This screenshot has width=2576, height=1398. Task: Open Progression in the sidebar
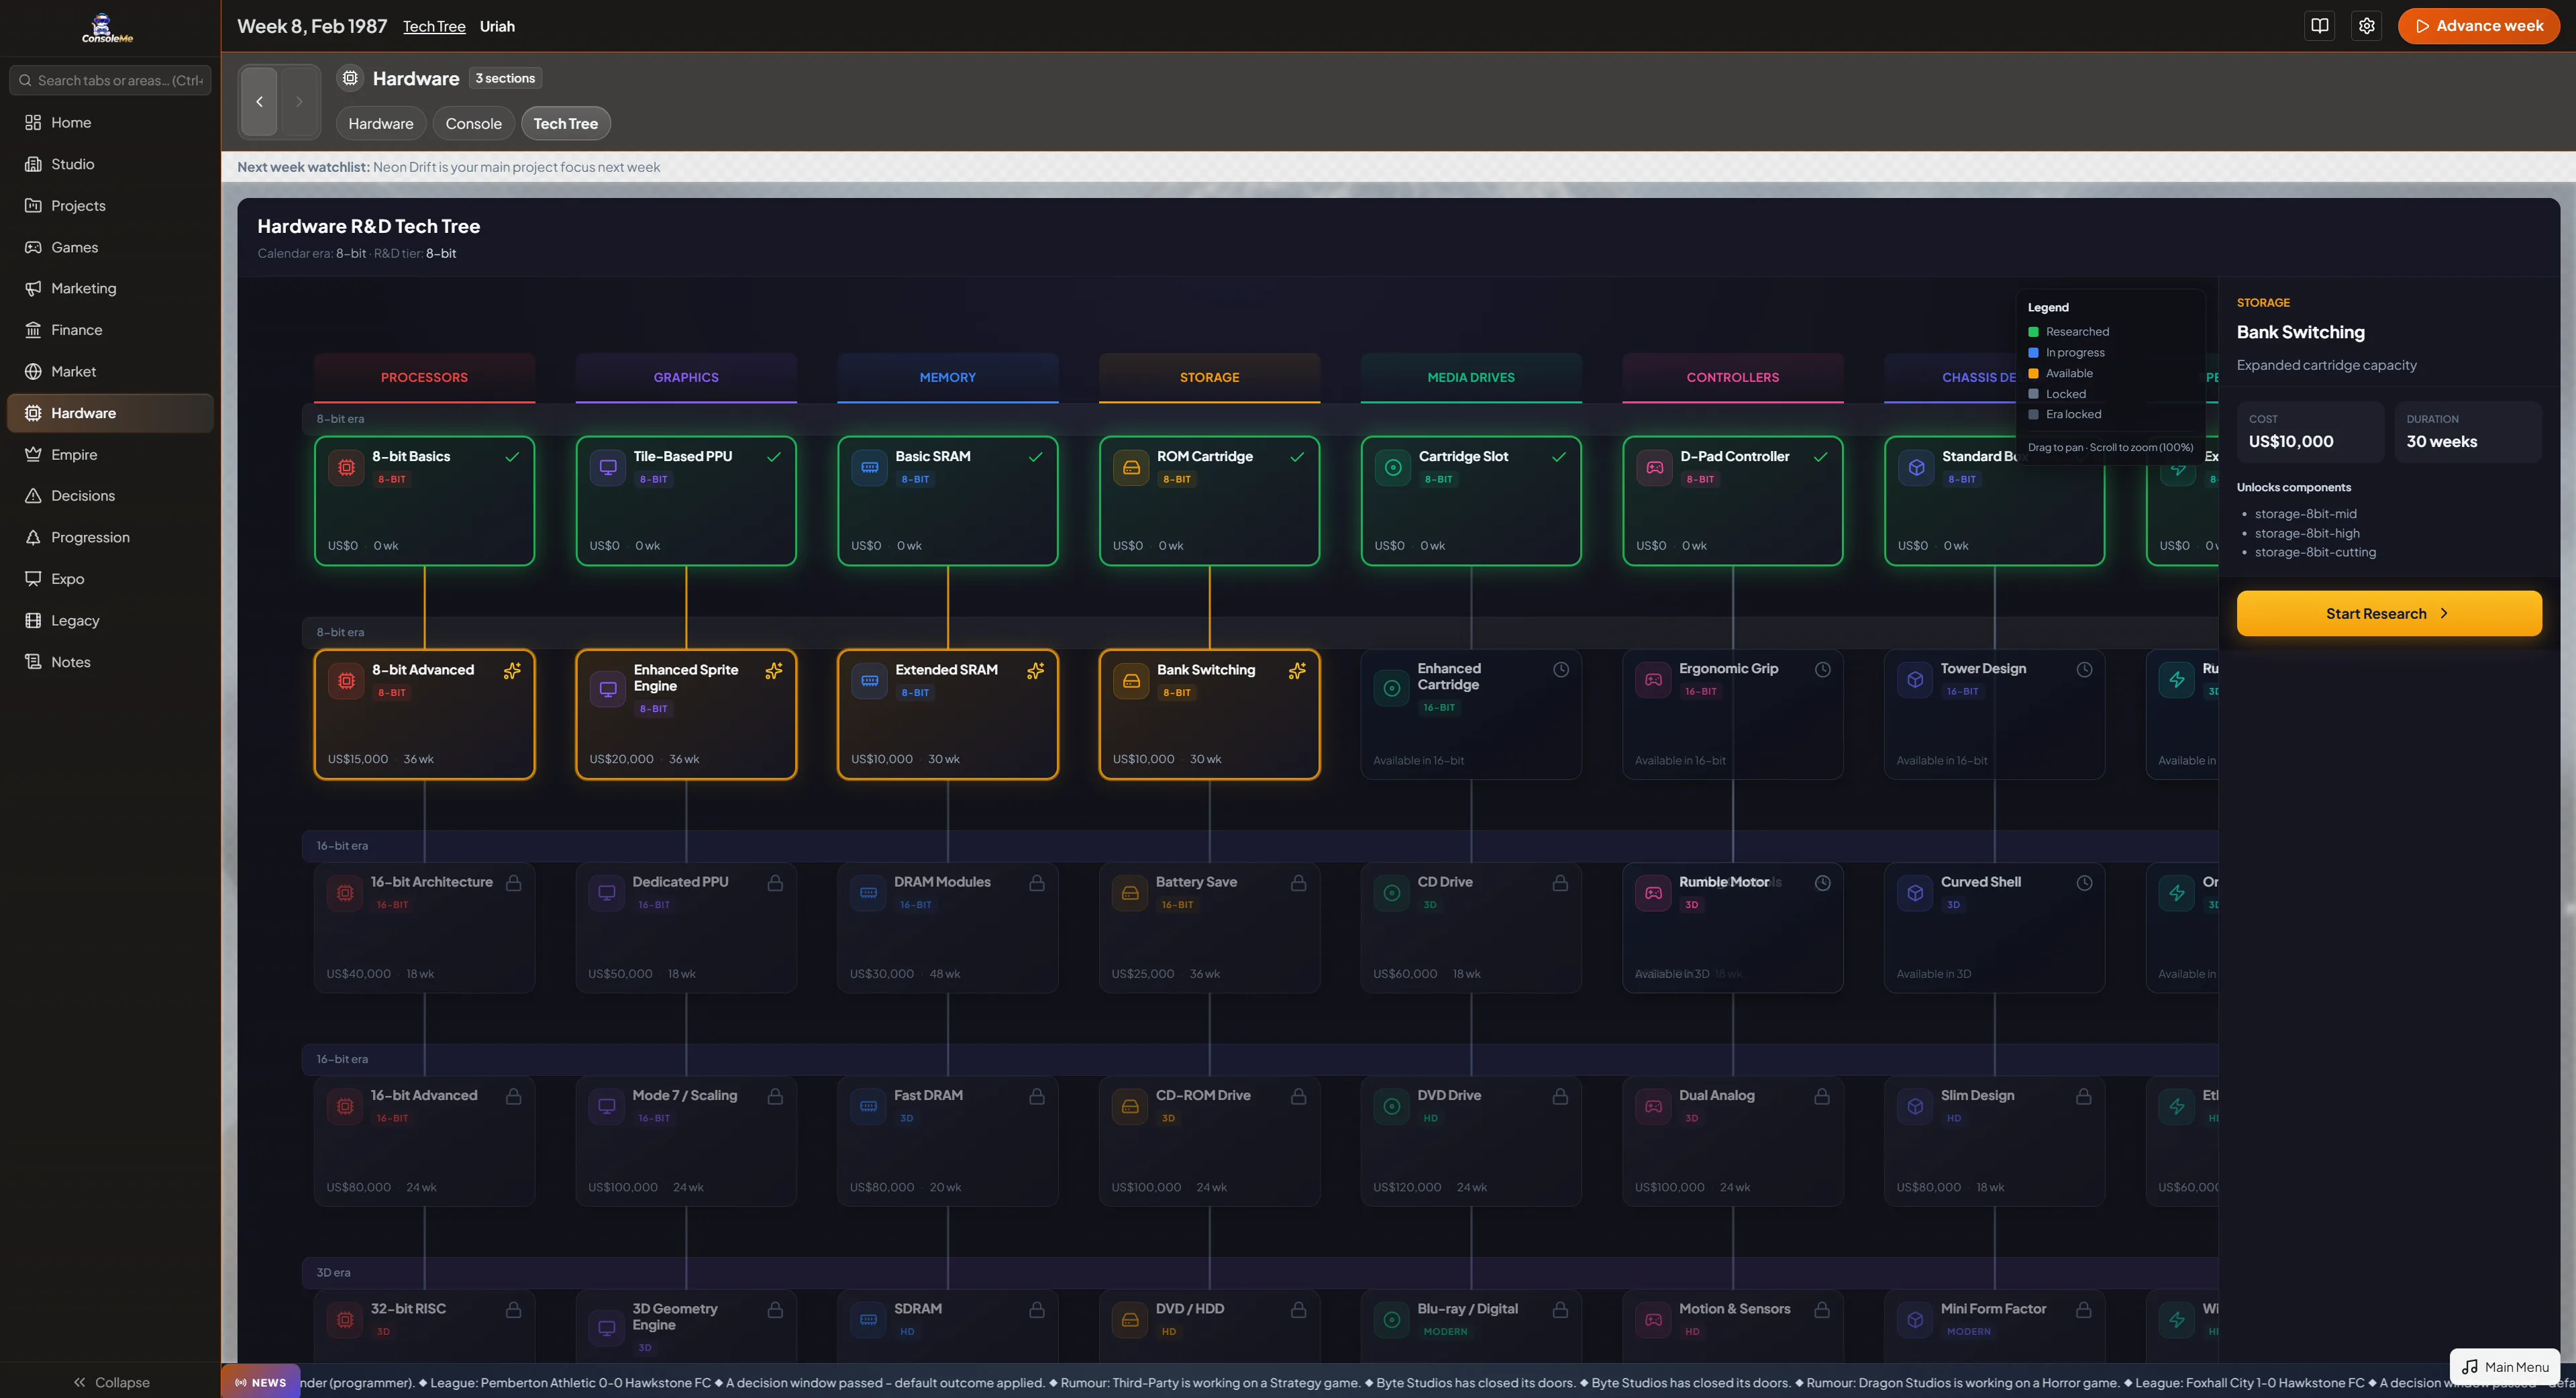coord(110,537)
